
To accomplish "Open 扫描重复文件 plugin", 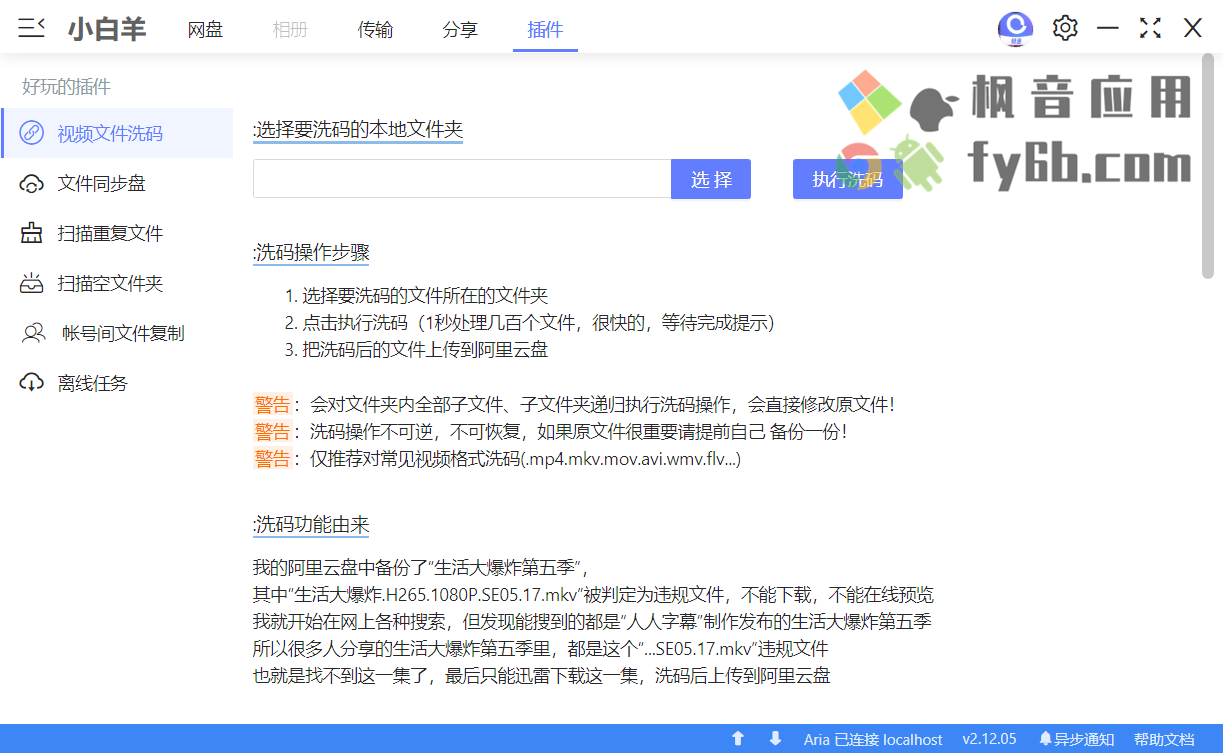I will coord(117,233).
